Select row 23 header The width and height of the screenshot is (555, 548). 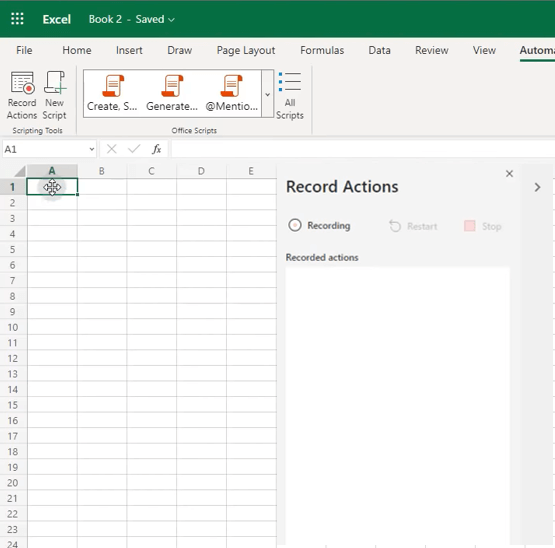tap(13, 530)
